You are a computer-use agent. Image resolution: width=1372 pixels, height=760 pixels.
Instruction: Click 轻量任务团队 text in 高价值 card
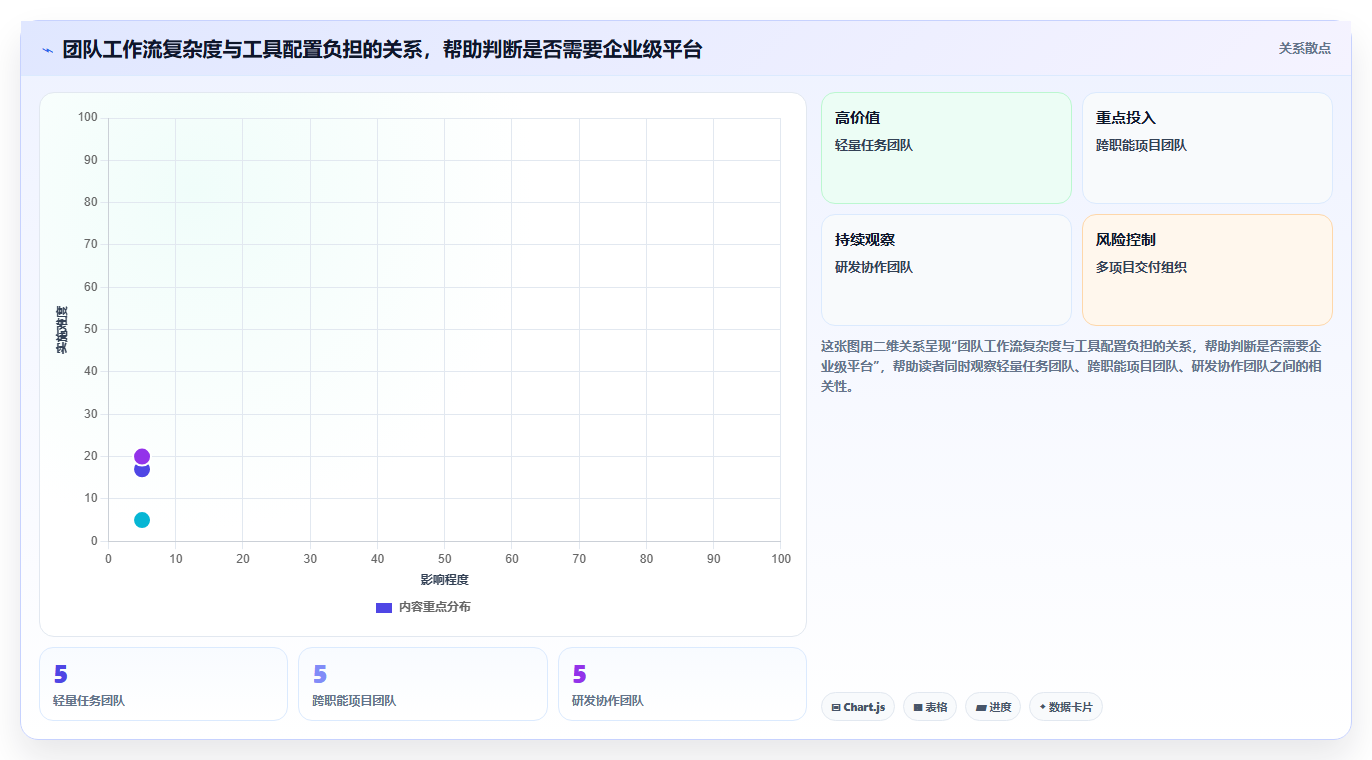point(874,145)
